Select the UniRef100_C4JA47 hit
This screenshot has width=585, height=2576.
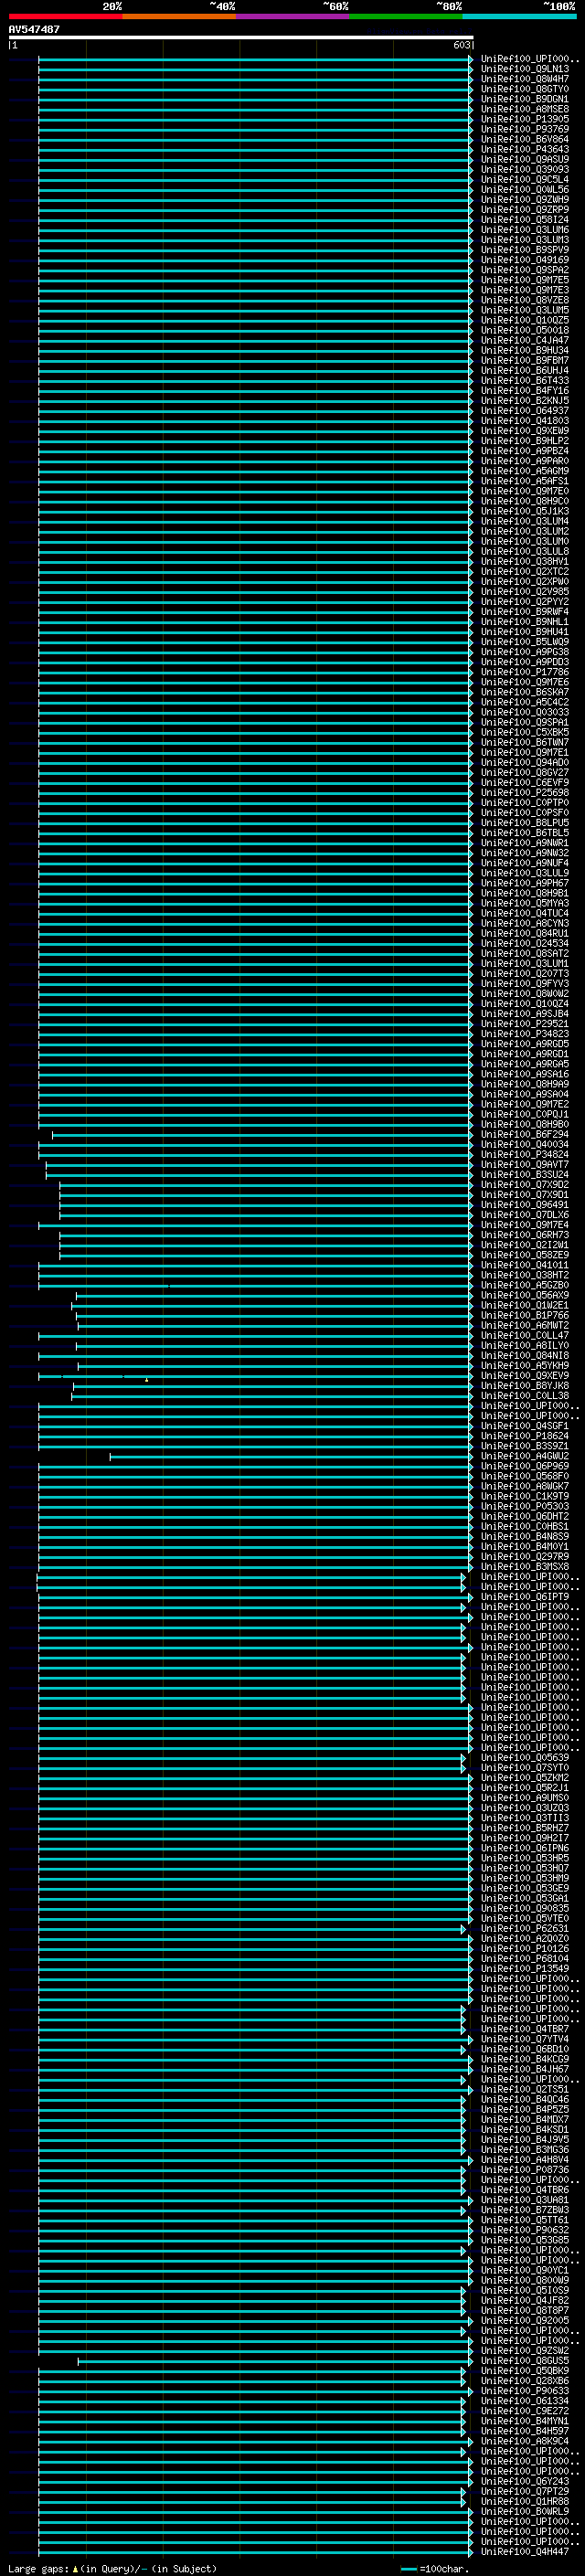525,341
